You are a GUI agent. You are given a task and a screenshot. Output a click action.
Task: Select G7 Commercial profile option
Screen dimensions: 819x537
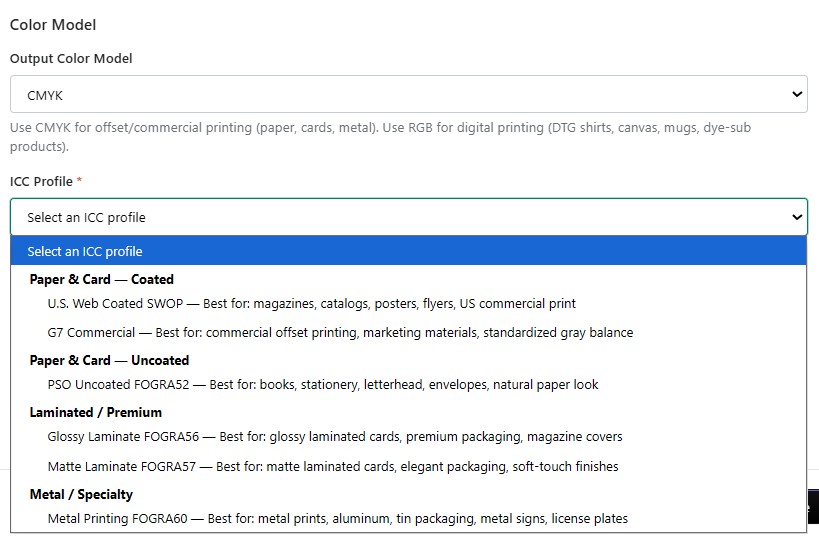tap(408, 333)
